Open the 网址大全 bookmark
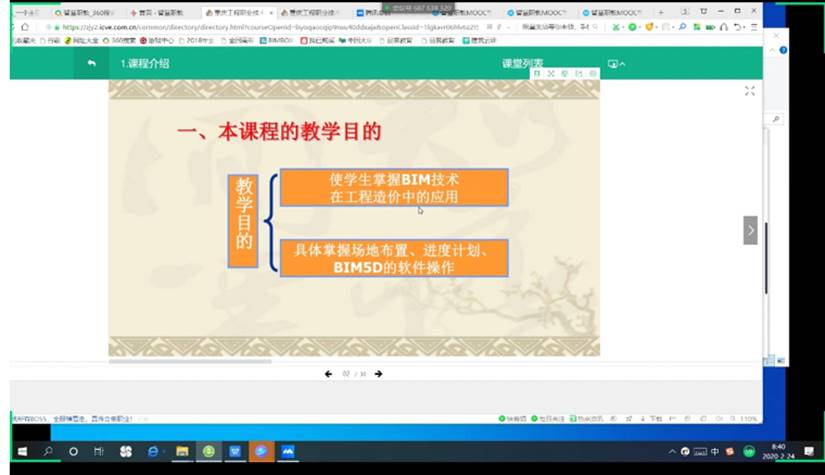Image resolution: width=825 pixels, height=475 pixels. (x=82, y=41)
